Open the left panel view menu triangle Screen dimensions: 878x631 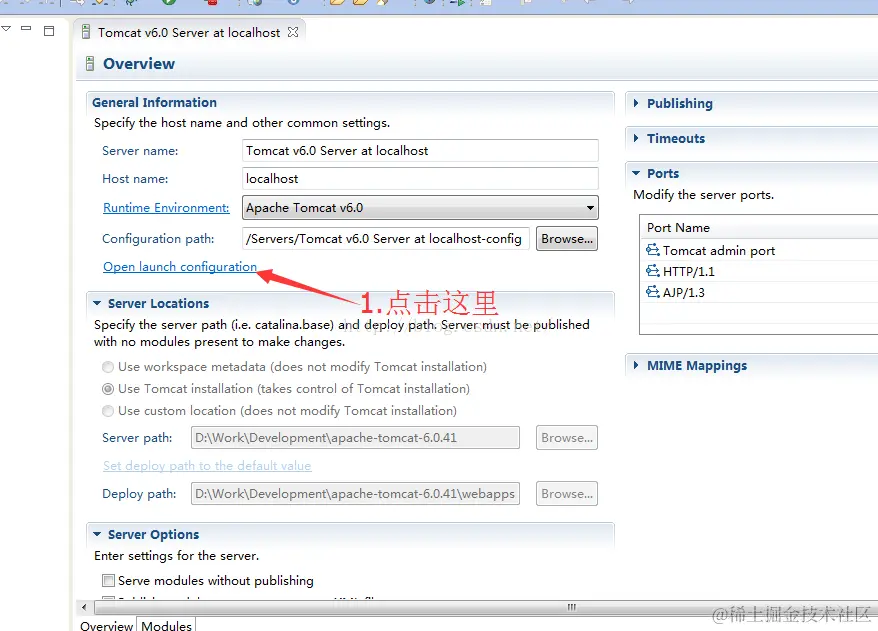(6, 29)
